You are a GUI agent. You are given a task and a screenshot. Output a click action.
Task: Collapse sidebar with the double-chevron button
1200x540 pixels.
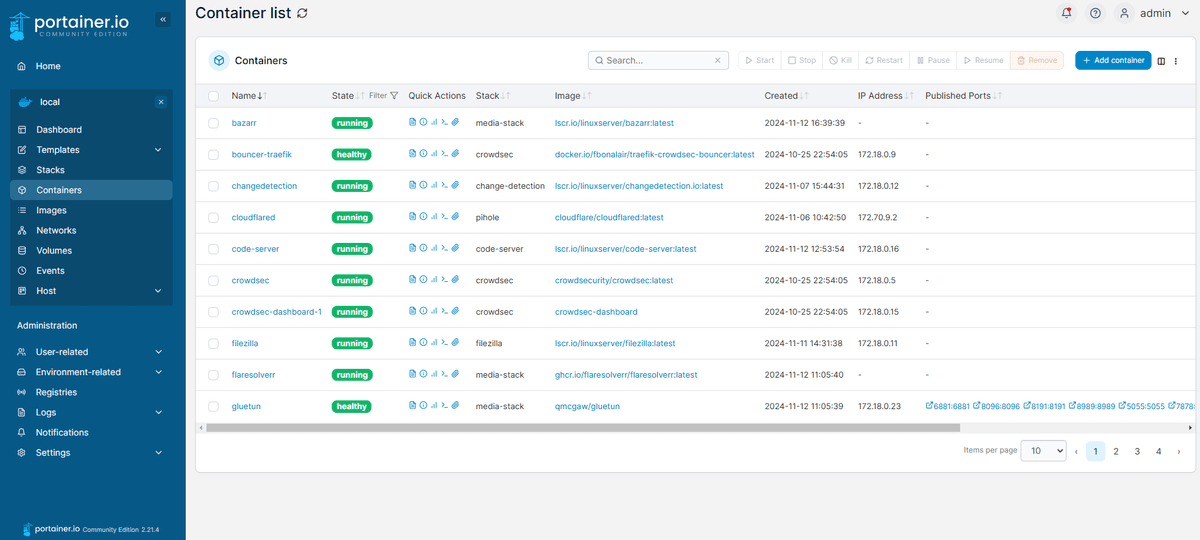pos(164,20)
